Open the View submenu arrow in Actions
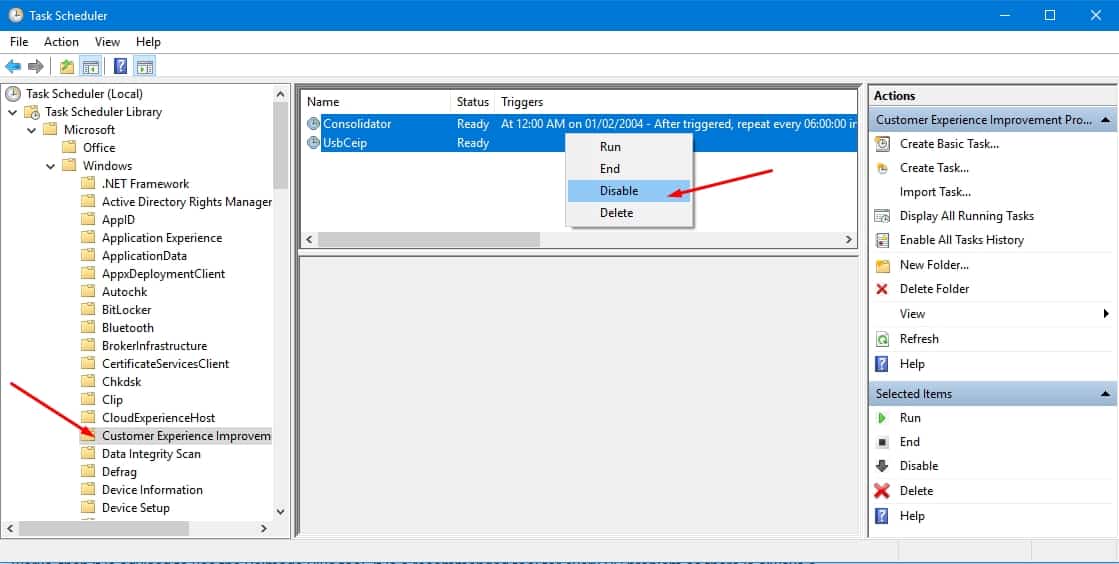Image resolution: width=1119 pixels, height=564 pixels. point(1105,313)
